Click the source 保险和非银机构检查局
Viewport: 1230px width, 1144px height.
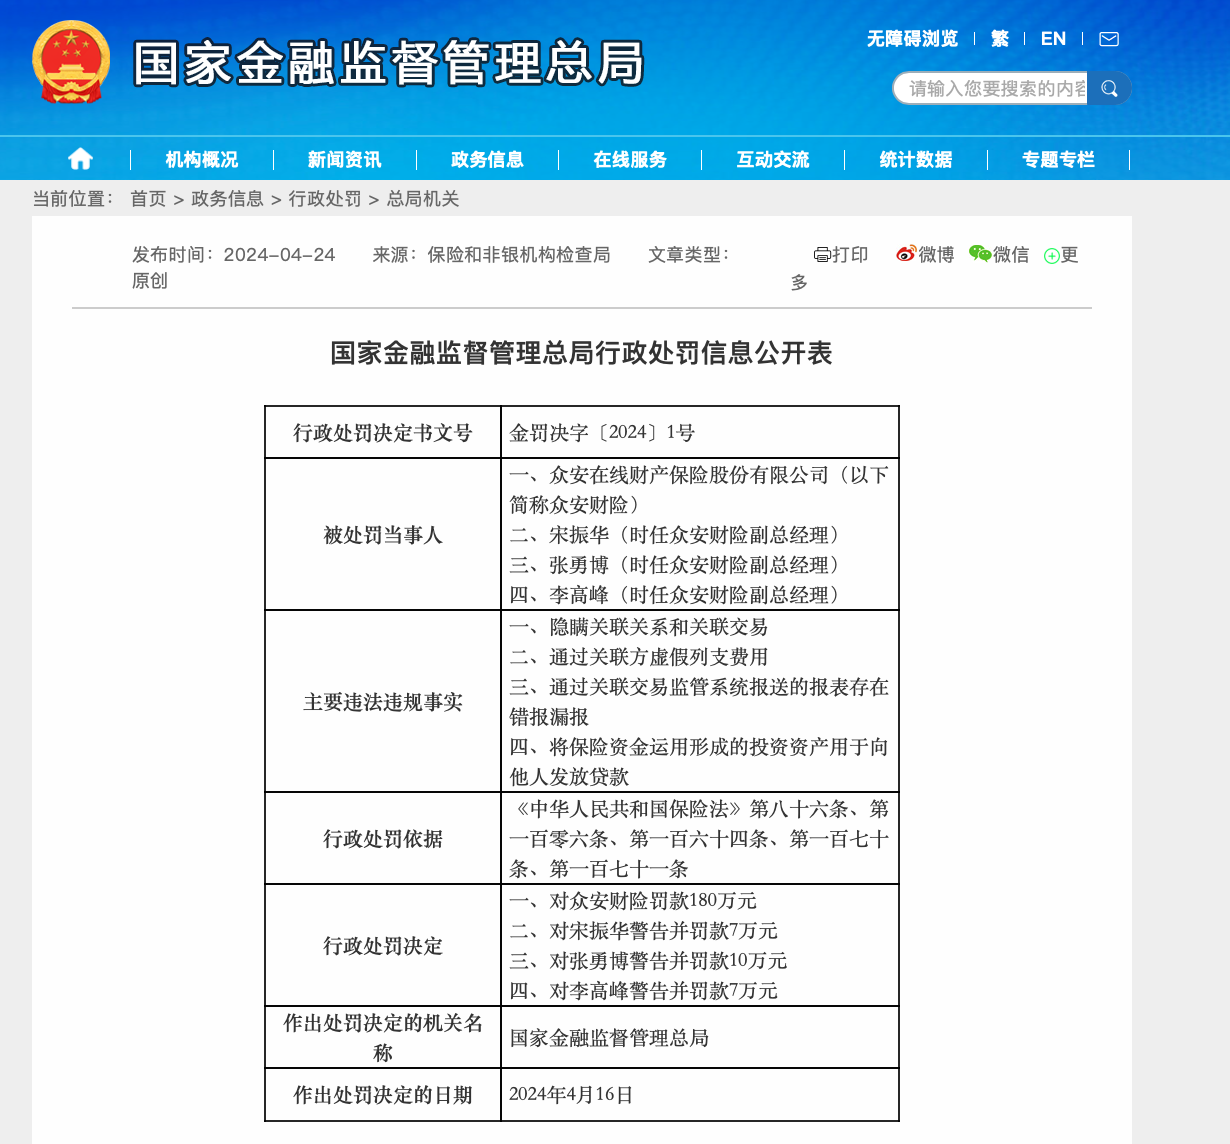(519, 255)
